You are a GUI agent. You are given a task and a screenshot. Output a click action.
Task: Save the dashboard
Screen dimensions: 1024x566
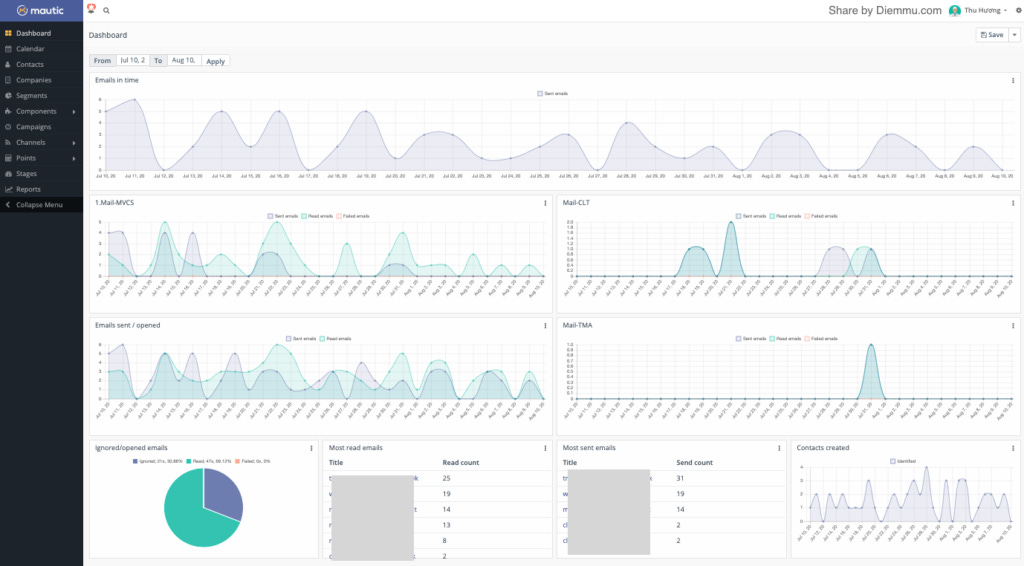coord(992,35)
